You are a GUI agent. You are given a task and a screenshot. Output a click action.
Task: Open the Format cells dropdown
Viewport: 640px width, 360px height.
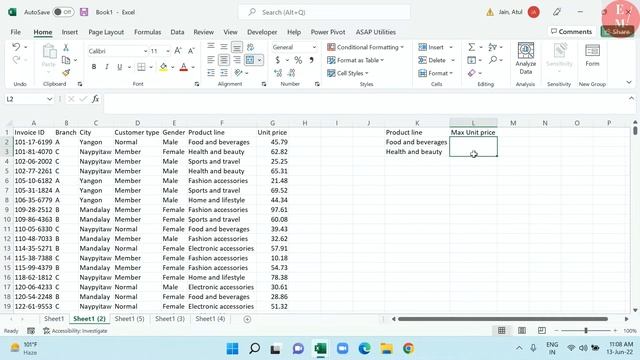pyautogui.click(x=436, y=73)
